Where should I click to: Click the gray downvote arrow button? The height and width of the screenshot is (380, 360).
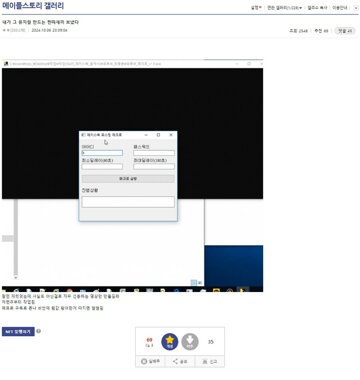[x=190, y=342]
